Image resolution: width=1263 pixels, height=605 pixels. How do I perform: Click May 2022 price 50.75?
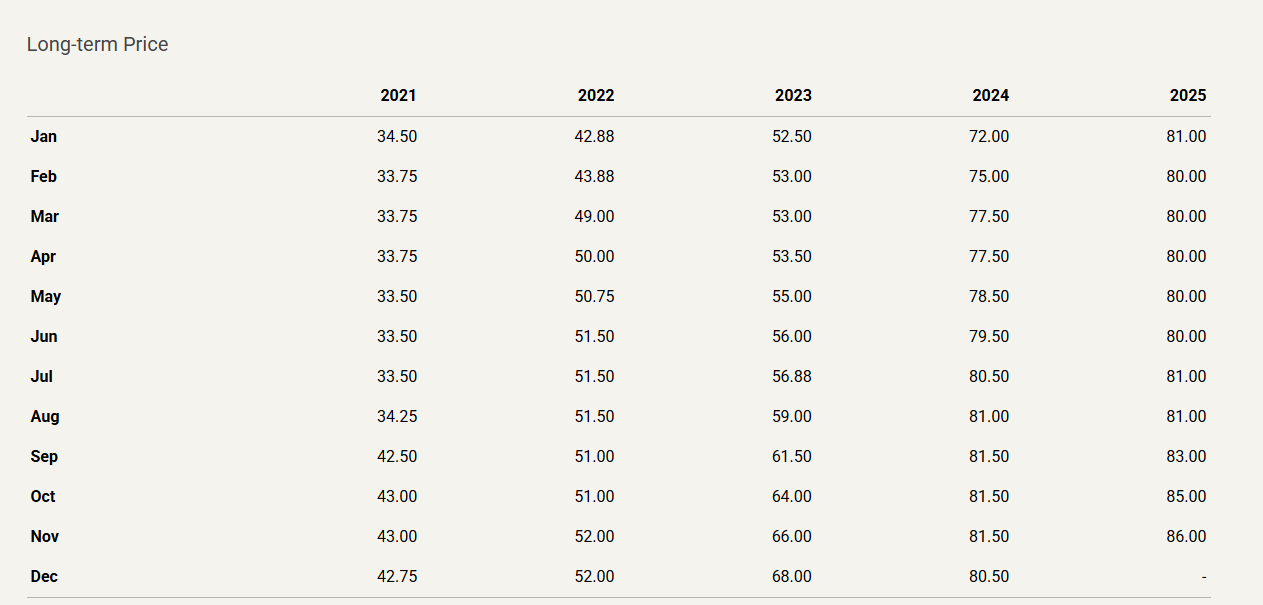click(x=595, y=296)
